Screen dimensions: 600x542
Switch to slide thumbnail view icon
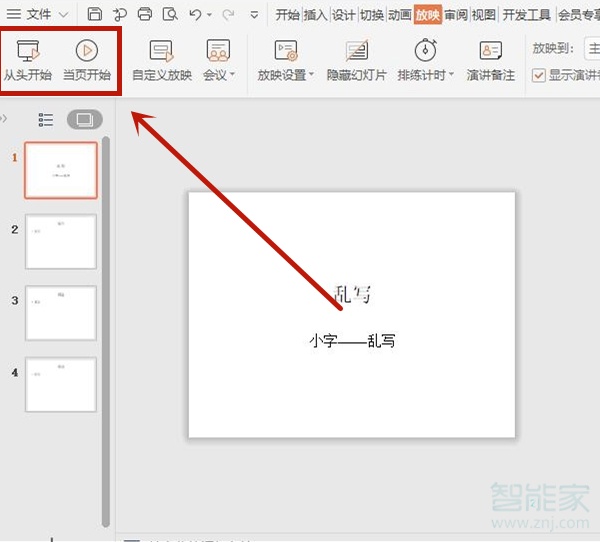tap(84, 120)
